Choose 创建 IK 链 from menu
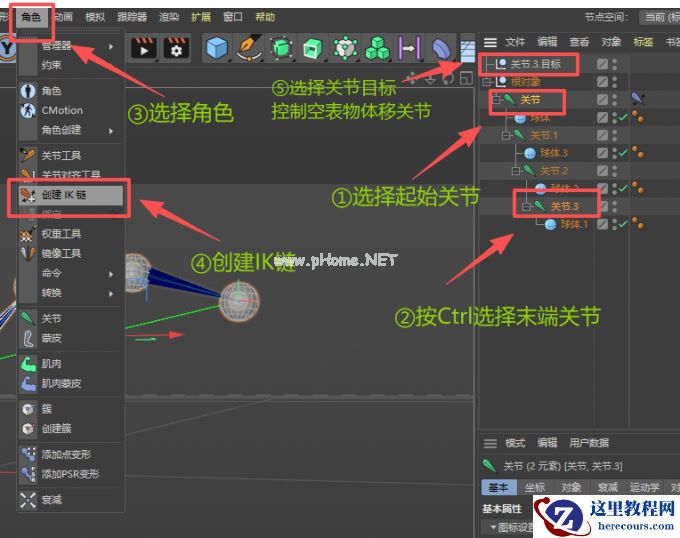 point(71,195)
